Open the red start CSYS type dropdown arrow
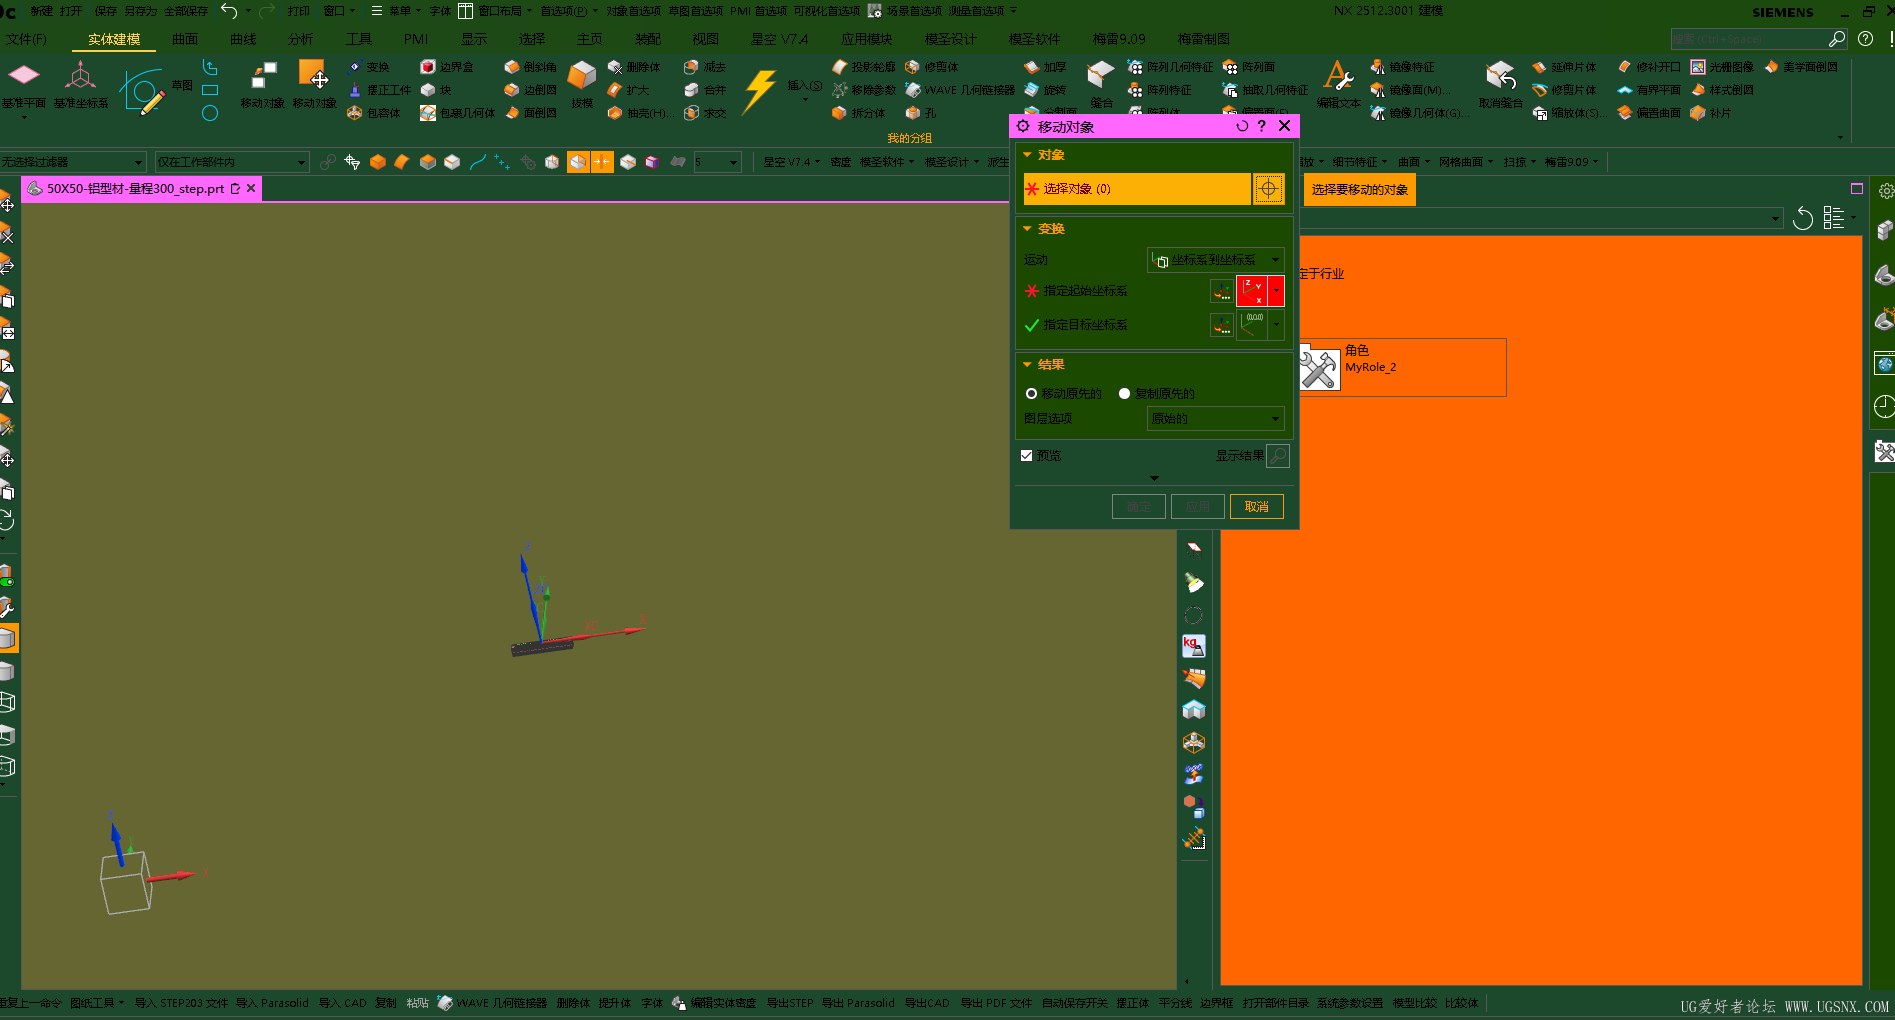Screen dimensions: 1895x1020 (x=1276, y=291)
